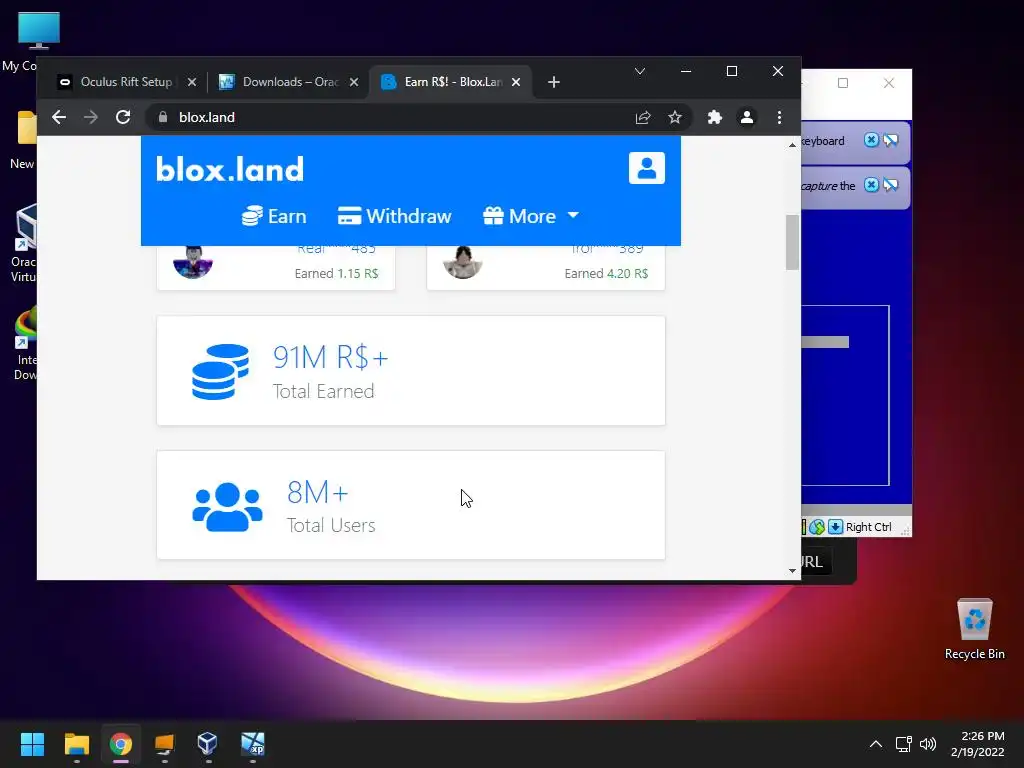Open the XP virtual machine taskbar icon

[x=253, y=744]
